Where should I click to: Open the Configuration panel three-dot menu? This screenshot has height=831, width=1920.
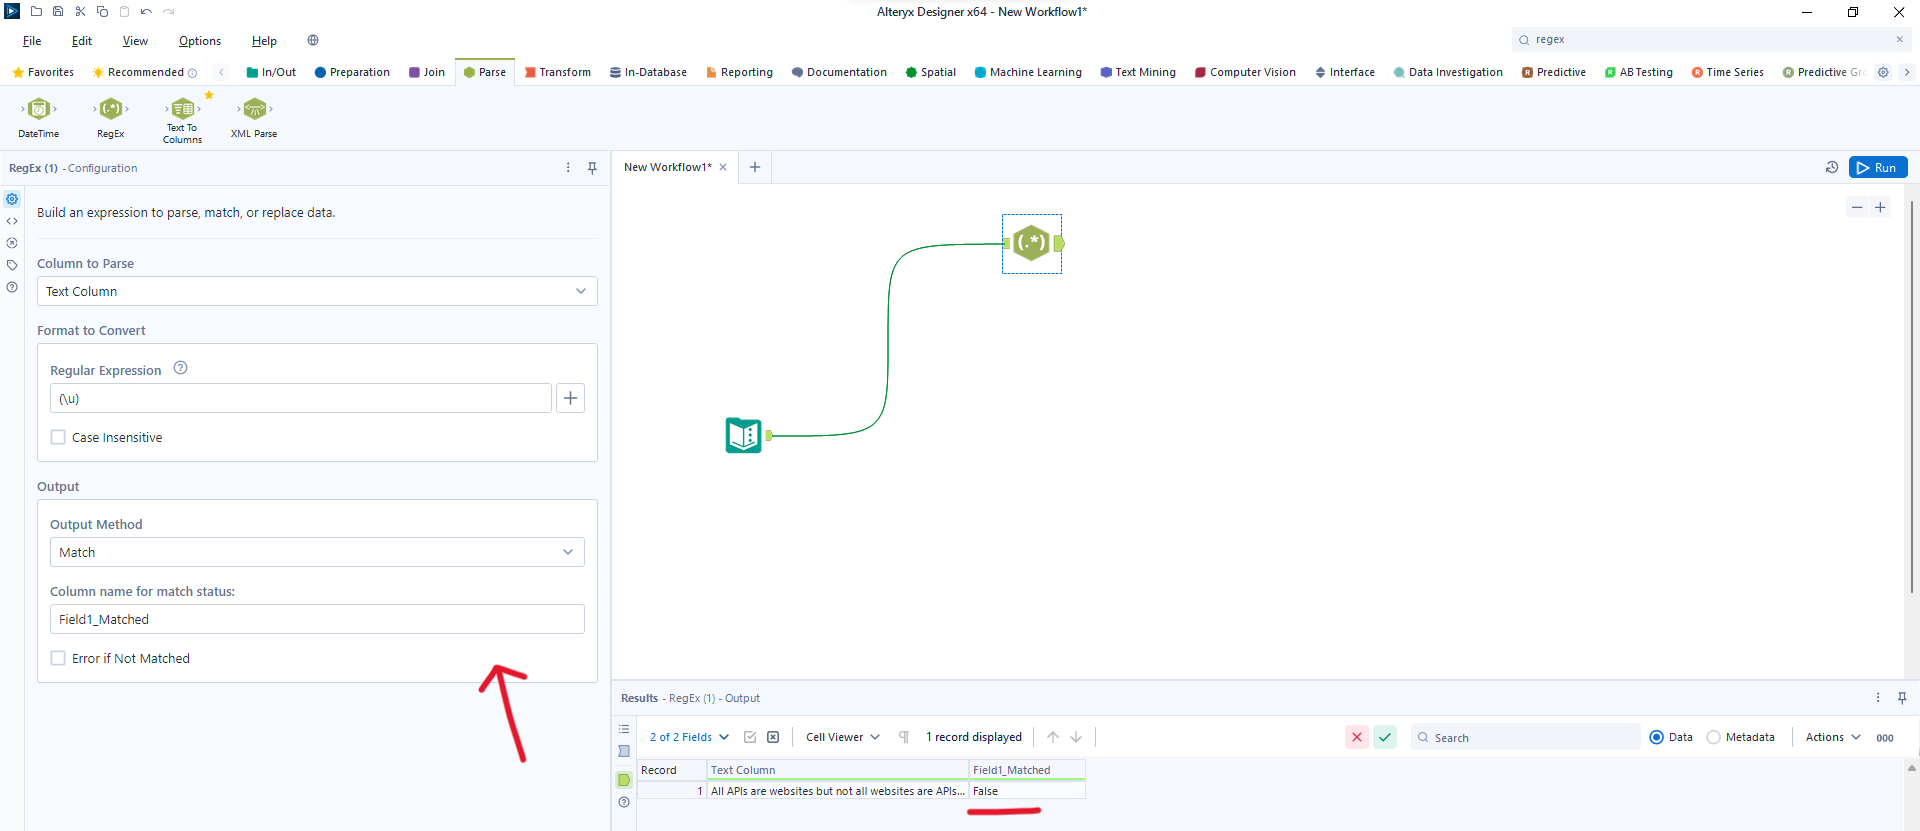pos(568,168)
